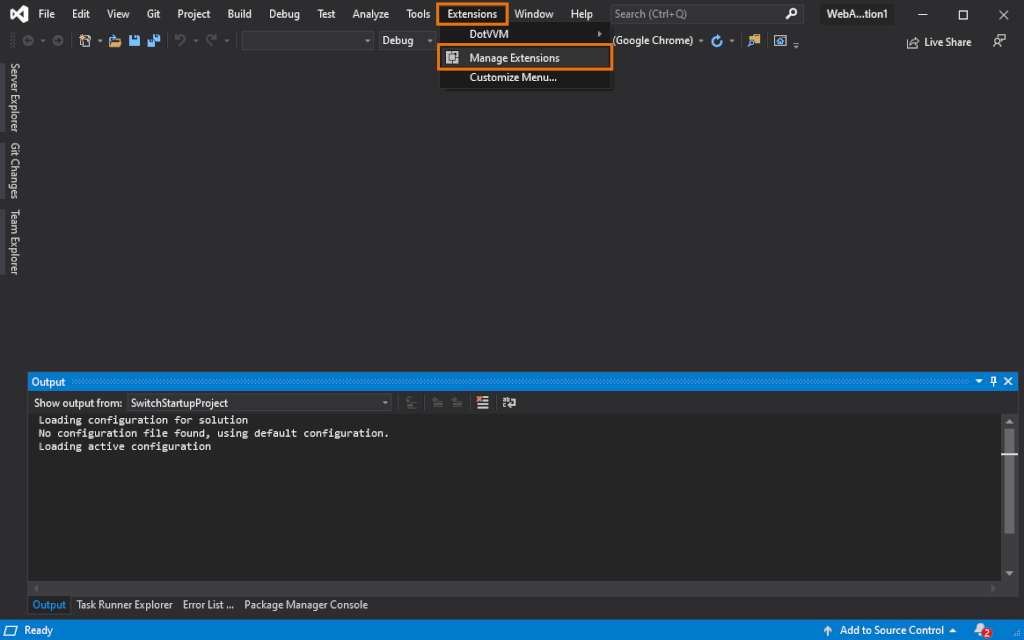The height and width of the screenshot is (640, 1024).
Task: Click the Open File folder icon
Action: coord(115,41)
